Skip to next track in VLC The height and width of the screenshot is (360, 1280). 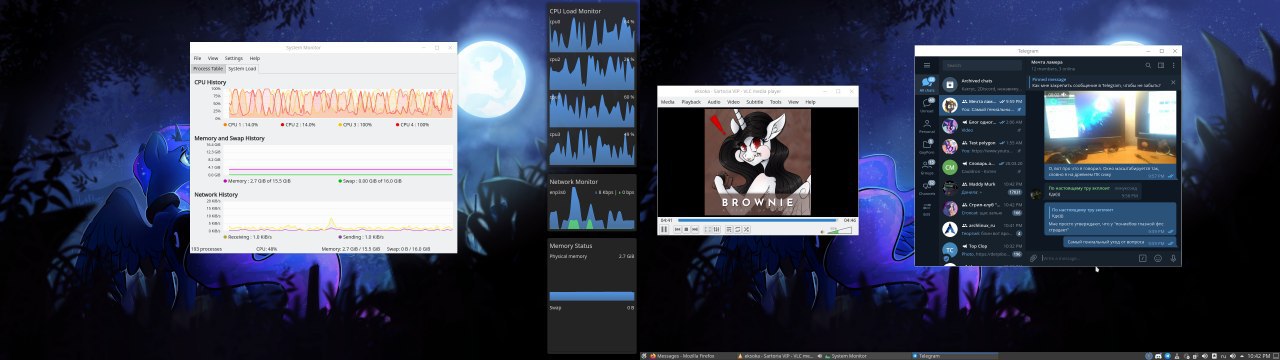(x=695, y=230)
